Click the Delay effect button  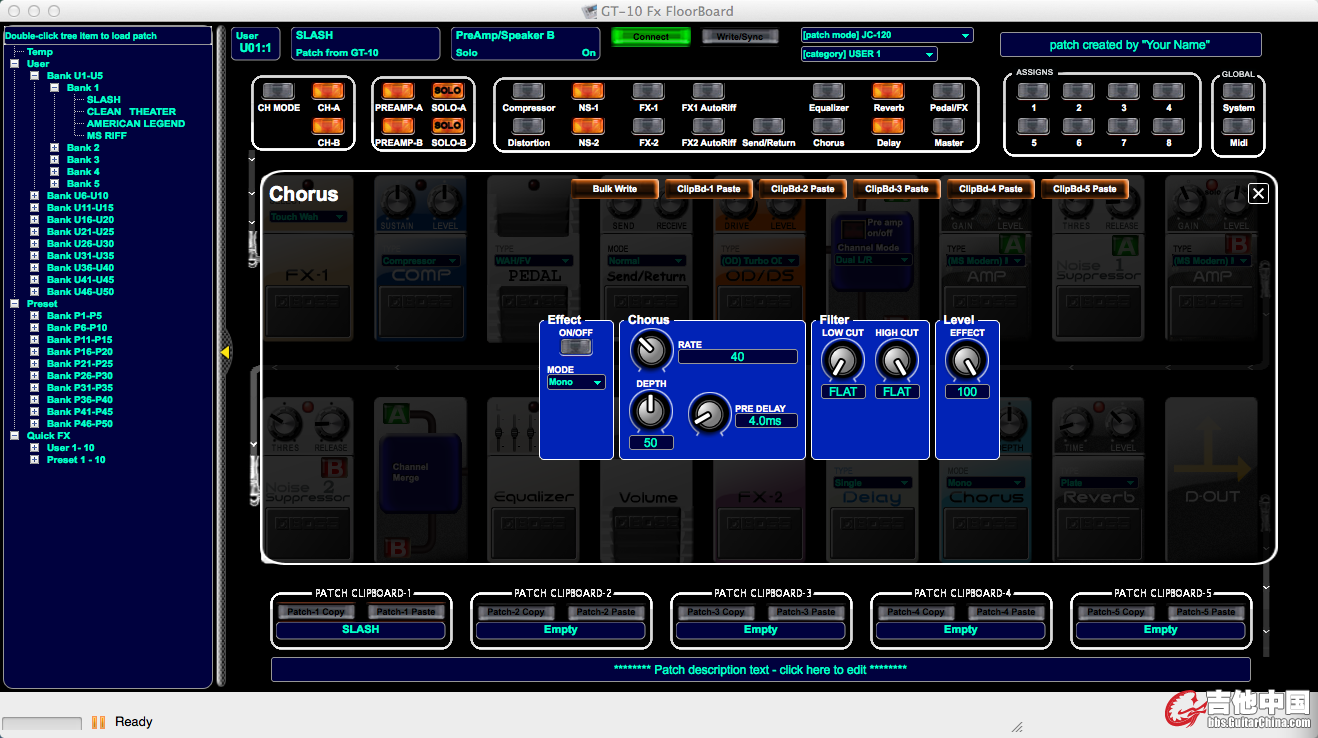tap(888, 126)
